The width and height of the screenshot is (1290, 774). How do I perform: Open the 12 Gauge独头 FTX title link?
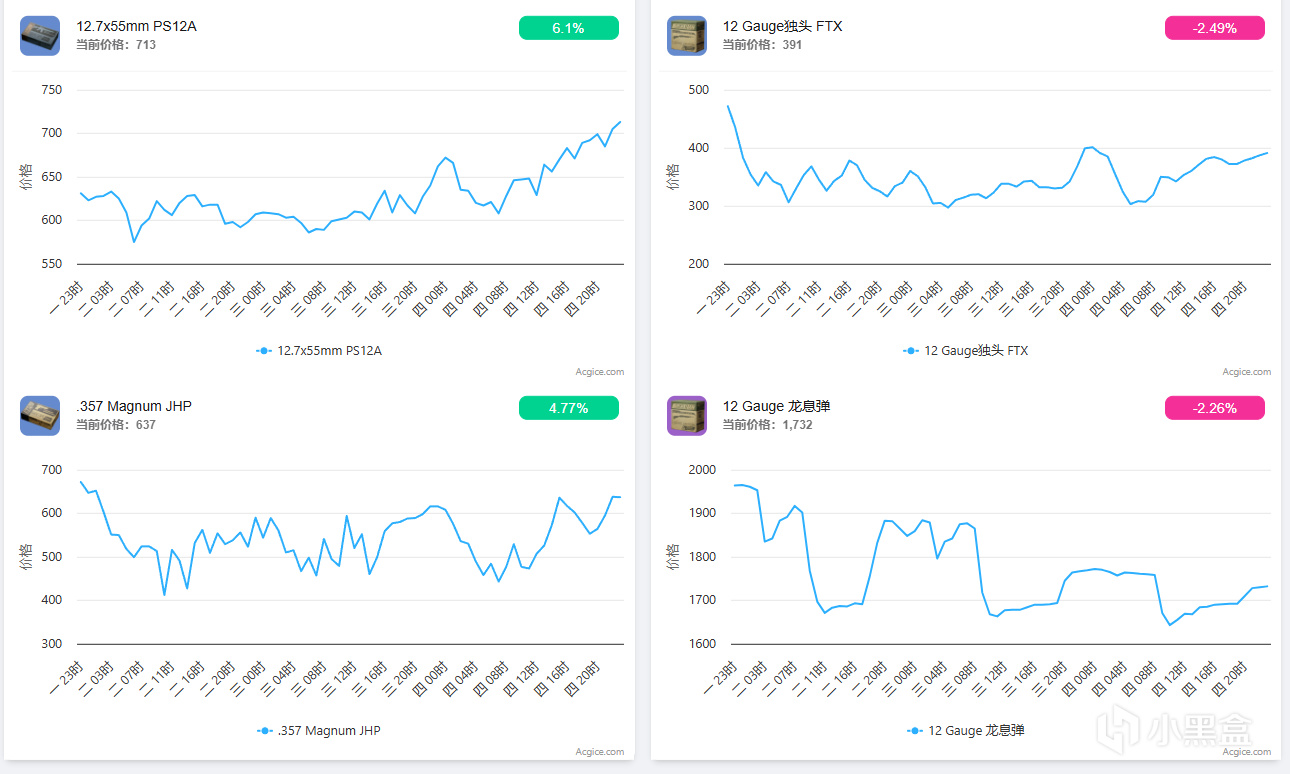pos(782,26)
